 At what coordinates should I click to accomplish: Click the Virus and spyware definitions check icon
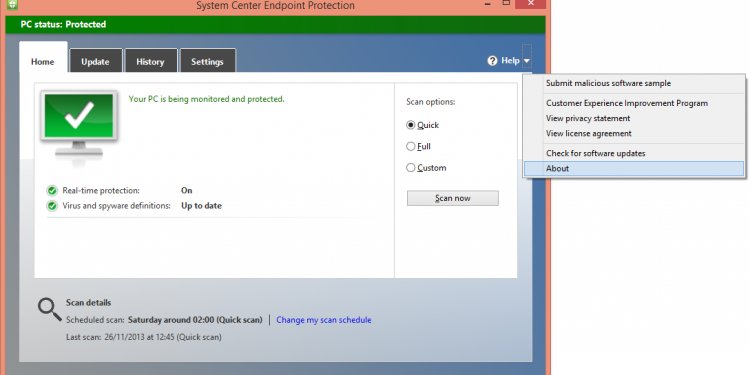pyautogui.click(x=52, y=206)
